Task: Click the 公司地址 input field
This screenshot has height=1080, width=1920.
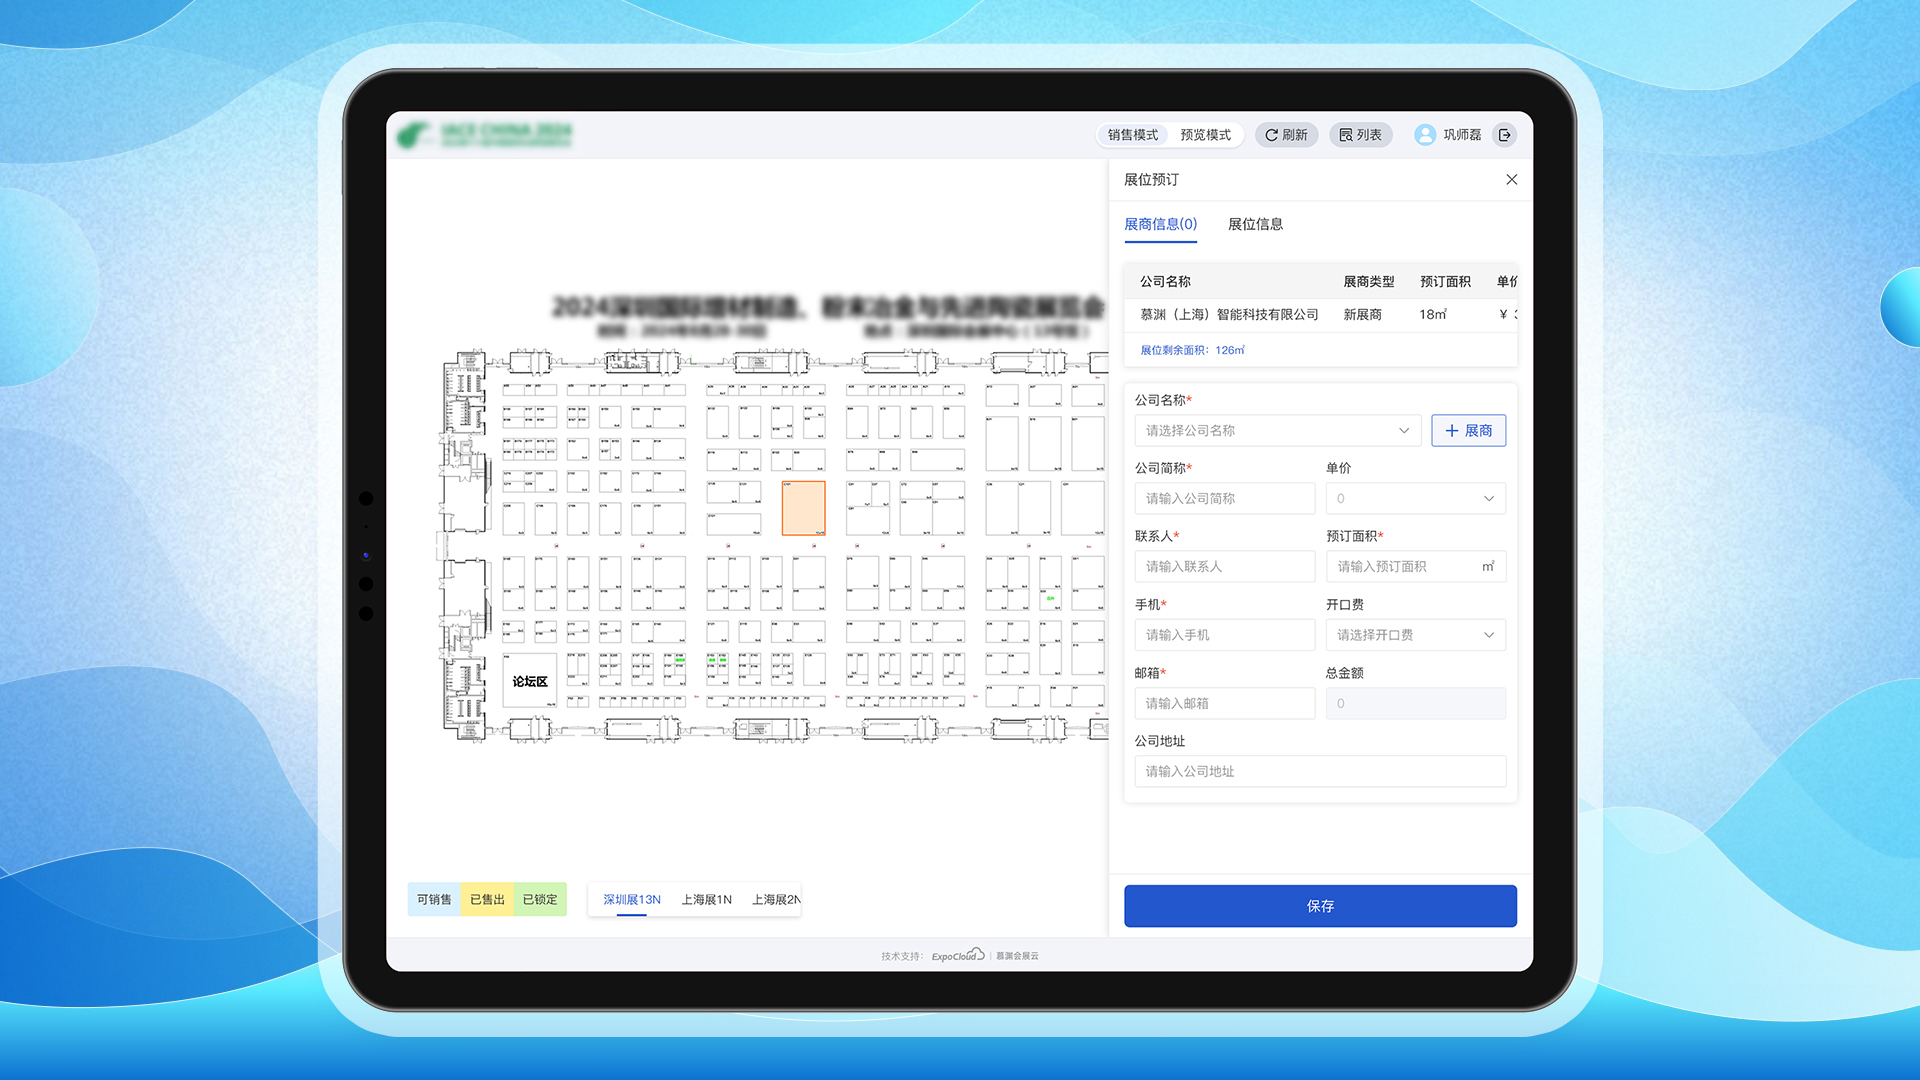Action: [x=1320, y=772]
